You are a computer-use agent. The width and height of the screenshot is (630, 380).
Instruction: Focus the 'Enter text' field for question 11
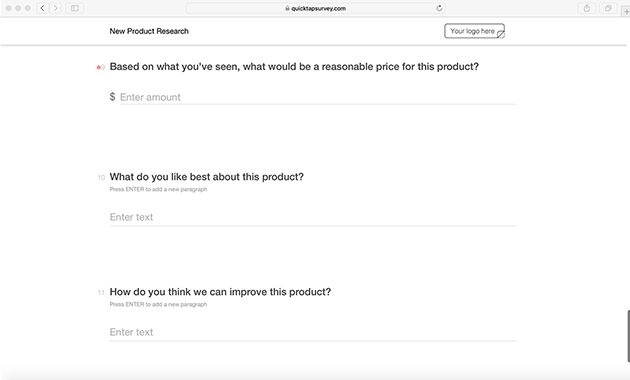(x=313, y=332)
